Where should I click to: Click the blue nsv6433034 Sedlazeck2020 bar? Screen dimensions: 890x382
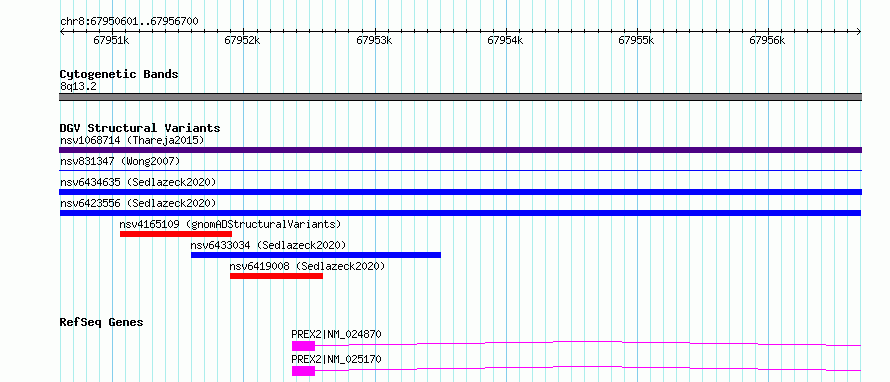(x=316, y=255)
